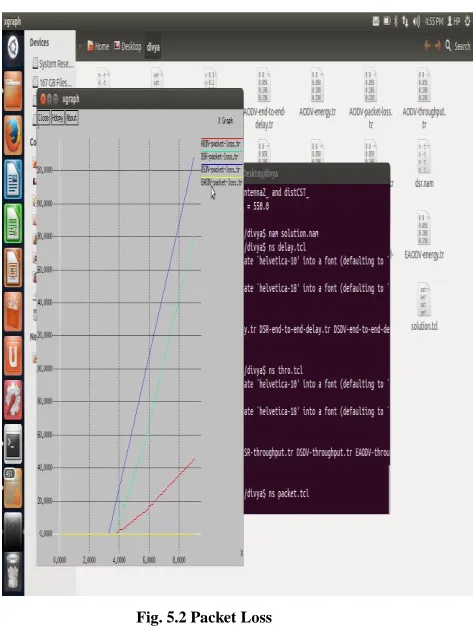Open the Files manager launcher icon
This screenshot has width=474, height=626.
tap(12, 91)
